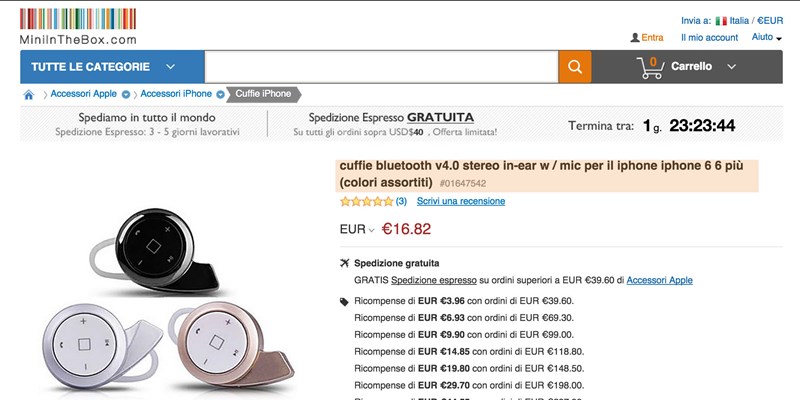Click the five-star rating icons
Screen dimensions: 800x400
tap(367, 201)
